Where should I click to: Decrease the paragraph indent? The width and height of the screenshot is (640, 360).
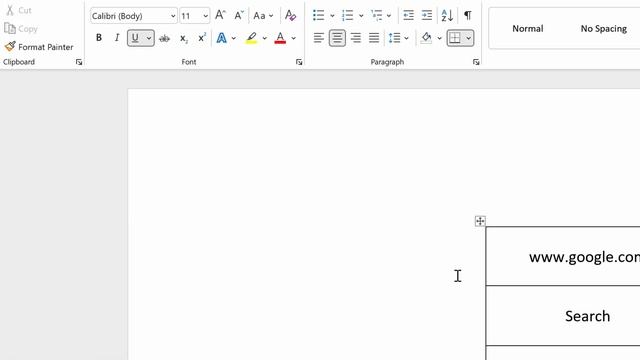point(408,16)
